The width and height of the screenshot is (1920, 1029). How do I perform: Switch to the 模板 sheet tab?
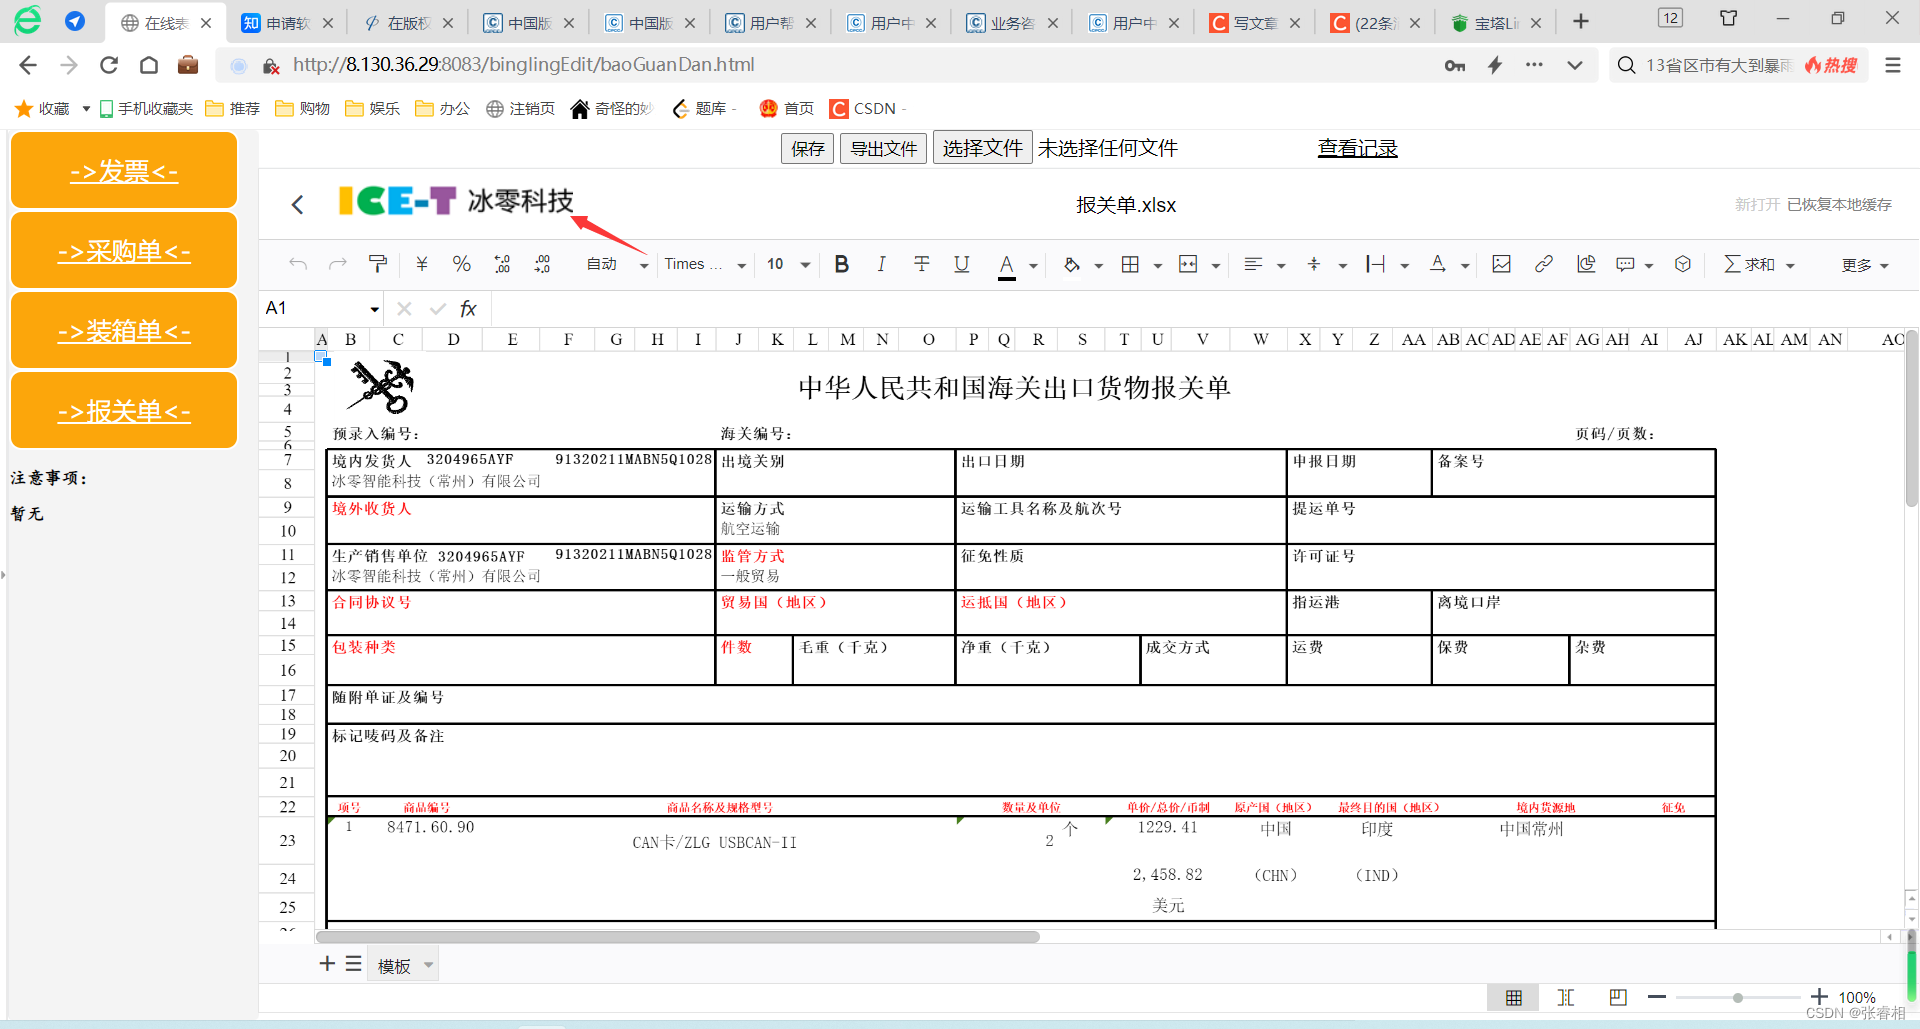pyautogui.click(x=395, y=964)
